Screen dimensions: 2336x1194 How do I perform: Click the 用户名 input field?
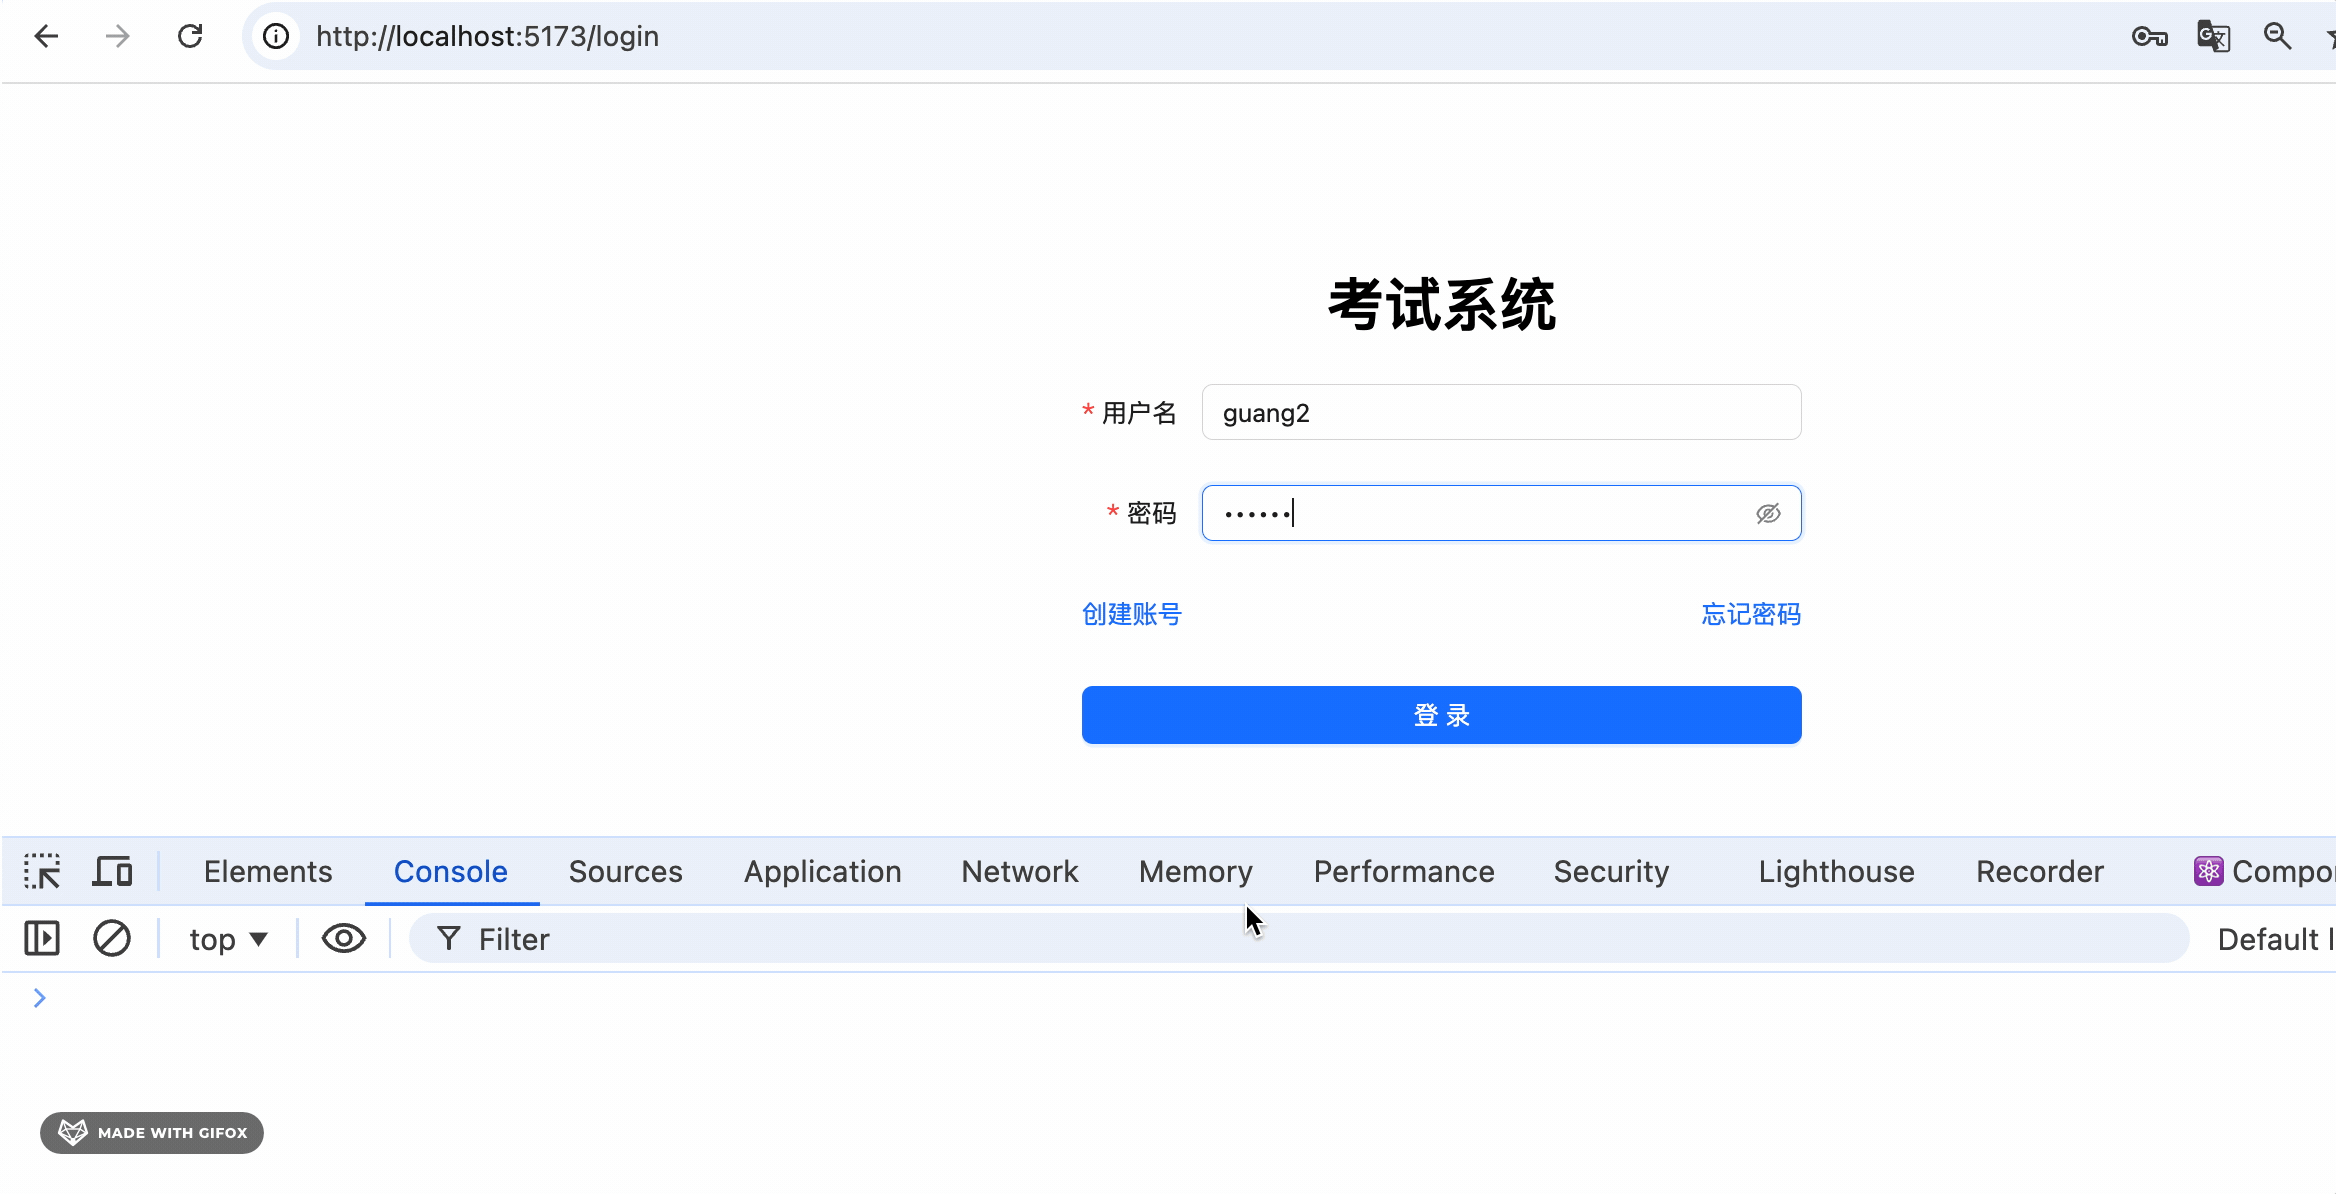1500,413
